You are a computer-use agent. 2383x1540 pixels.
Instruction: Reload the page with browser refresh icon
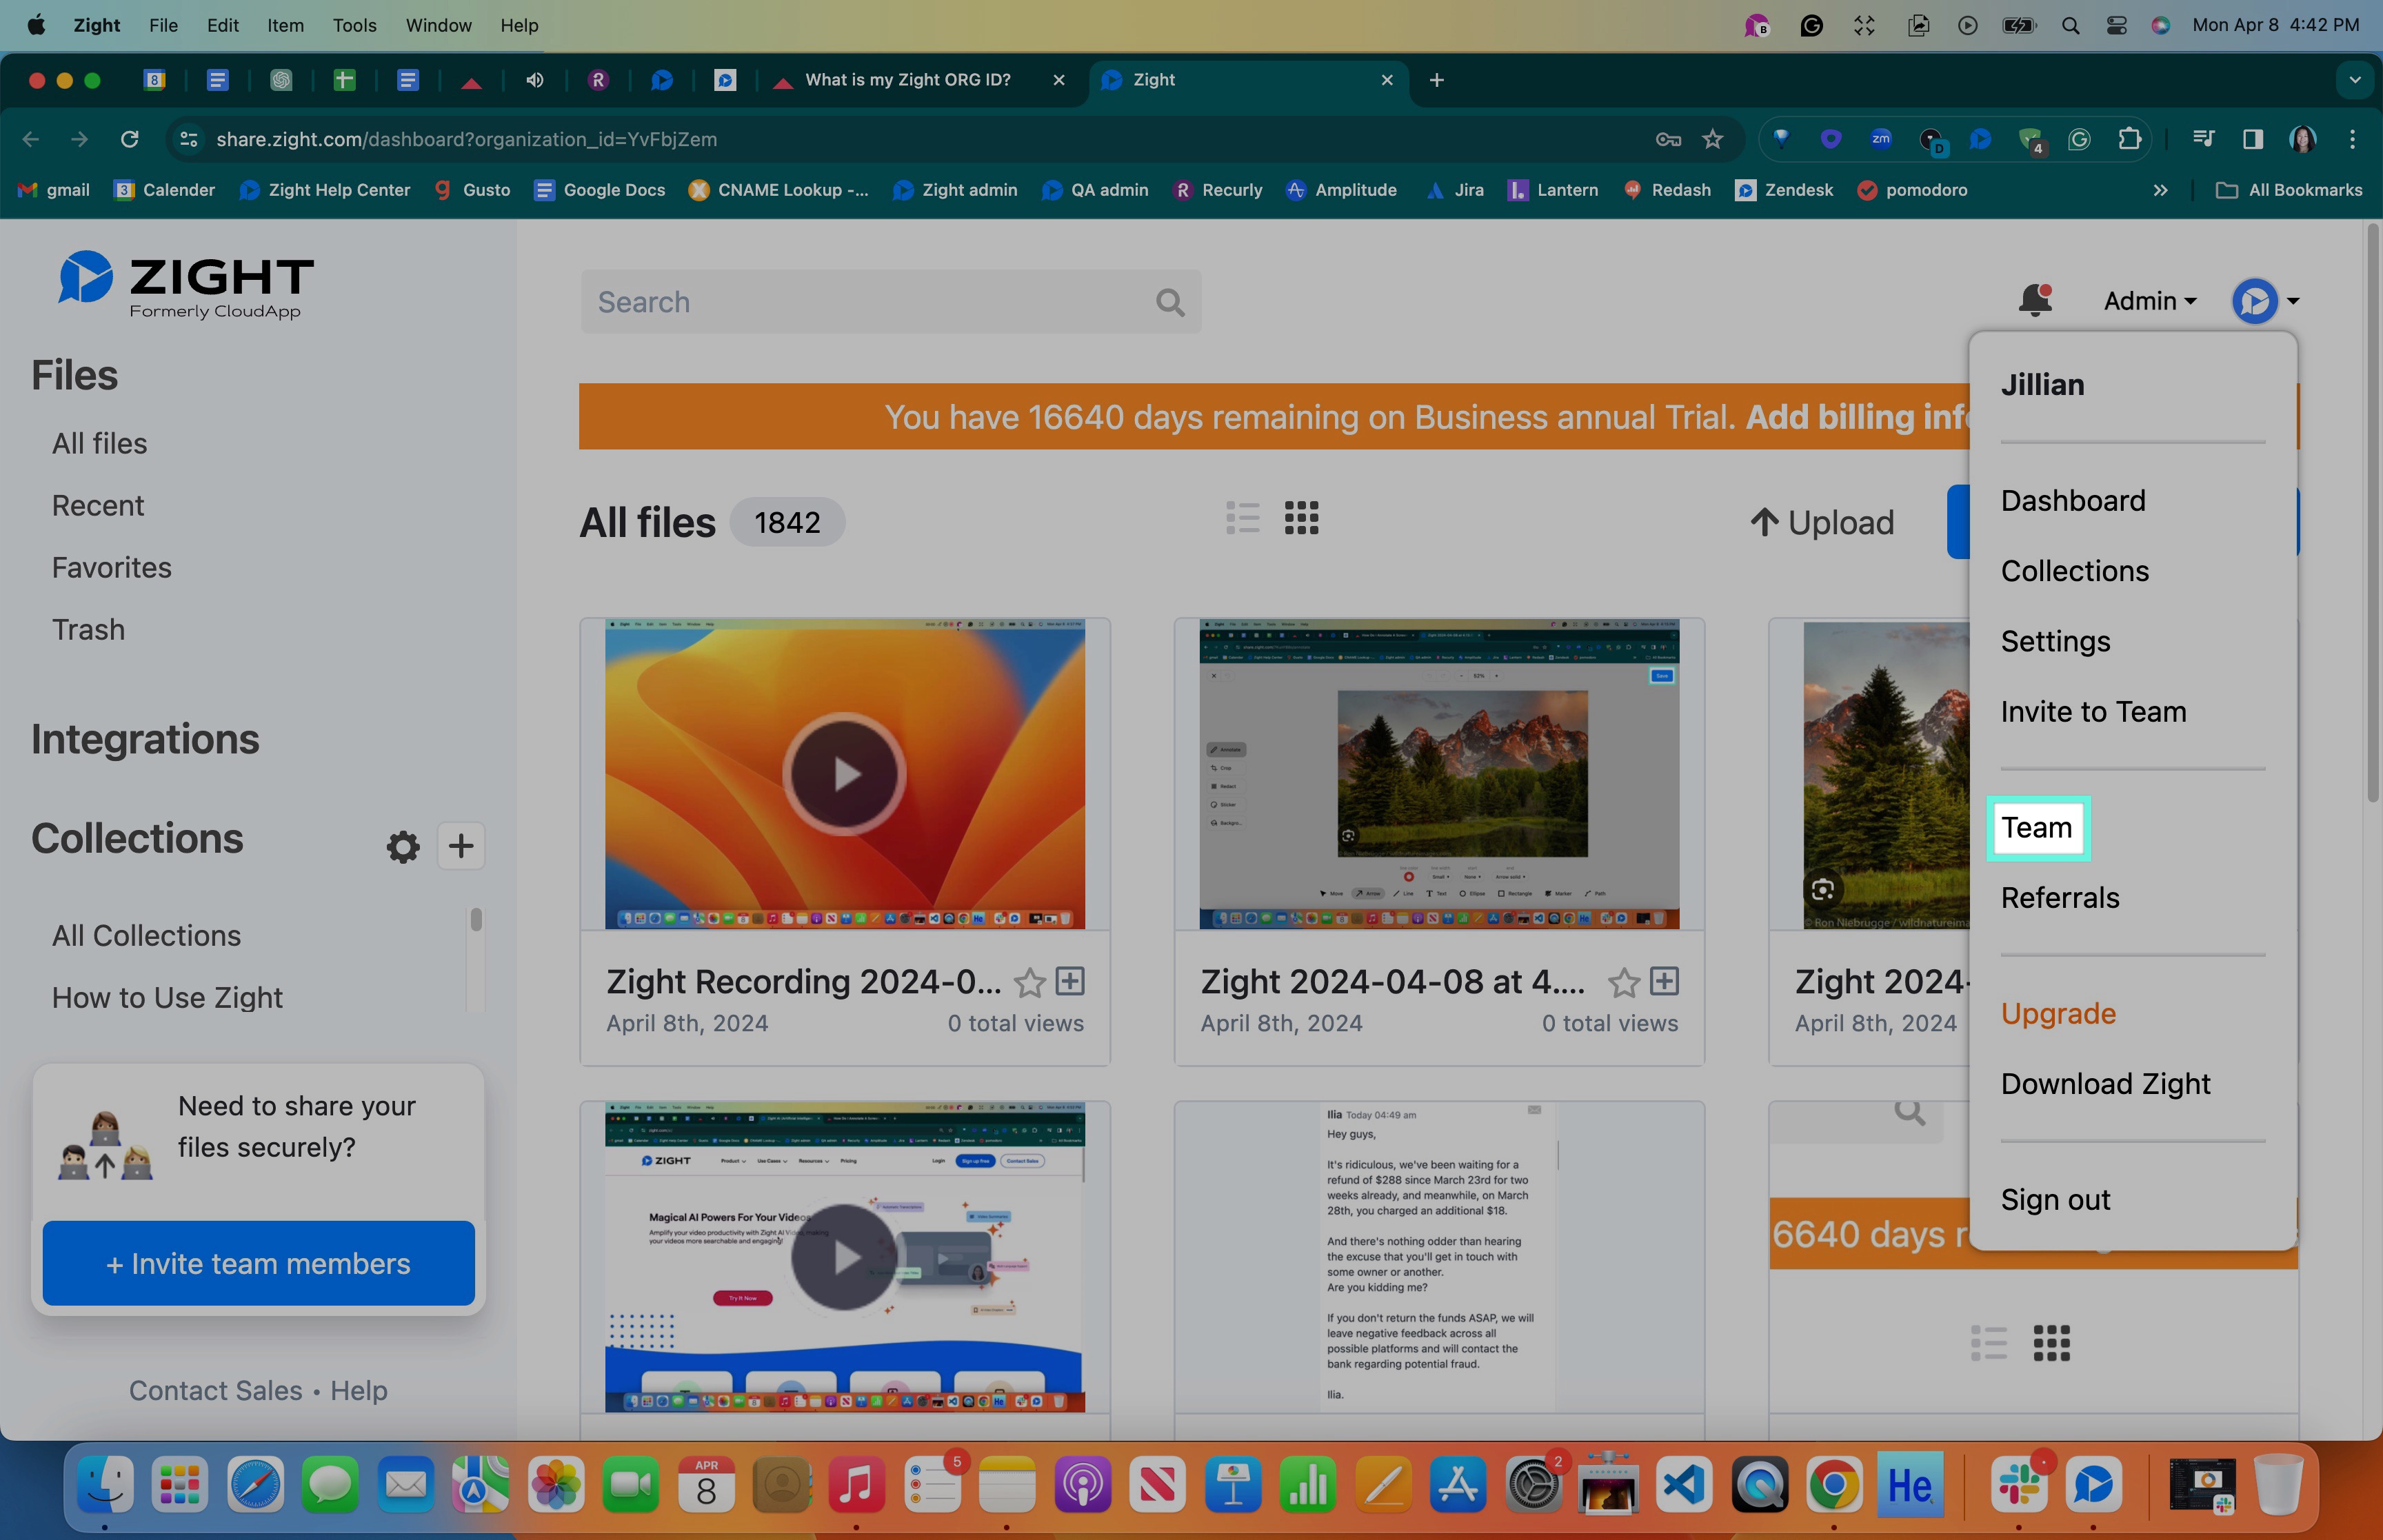pos(129,139)
